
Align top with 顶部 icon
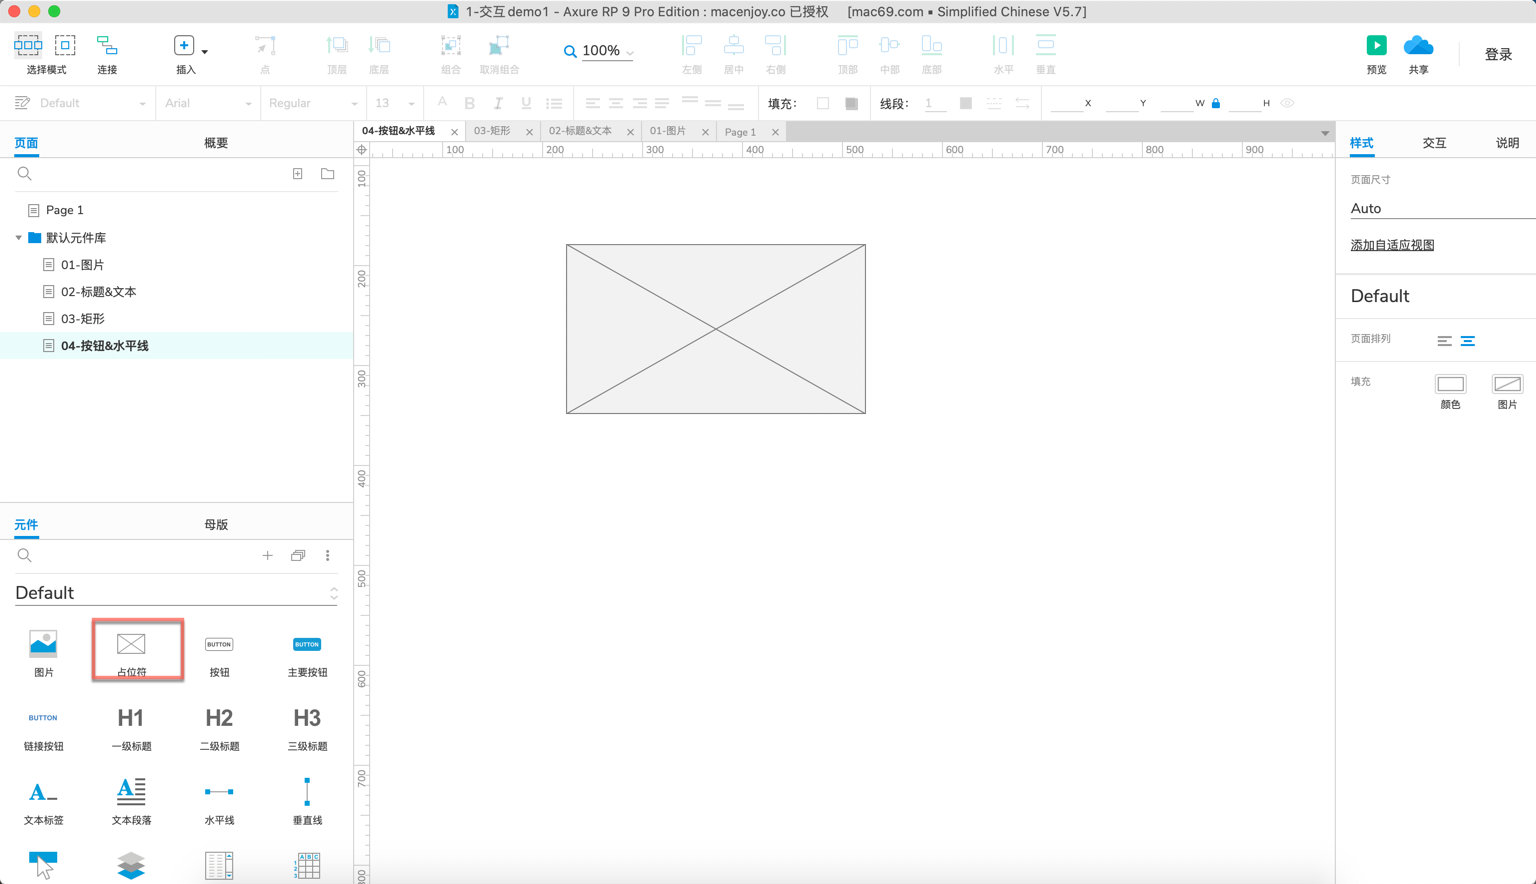[848, 45]
